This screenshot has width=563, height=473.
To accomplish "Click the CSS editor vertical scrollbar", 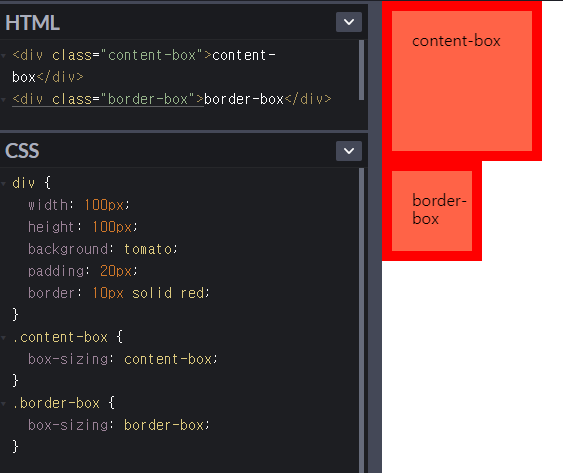I will pos(362,320).
